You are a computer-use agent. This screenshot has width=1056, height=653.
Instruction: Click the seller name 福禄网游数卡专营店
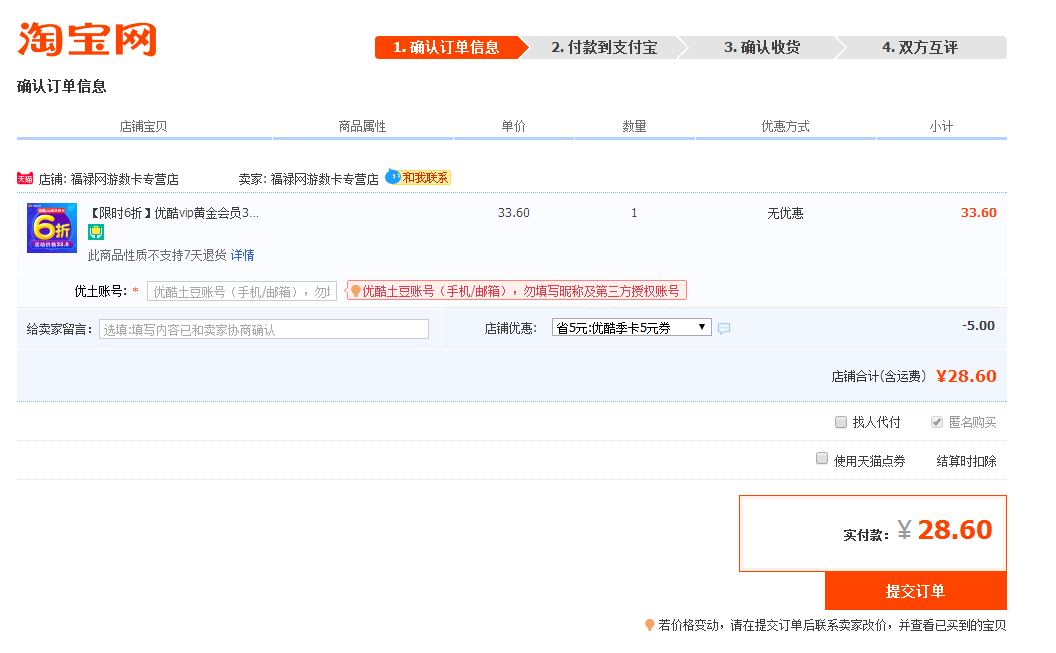pyautogui.click(x=325, y=179)
